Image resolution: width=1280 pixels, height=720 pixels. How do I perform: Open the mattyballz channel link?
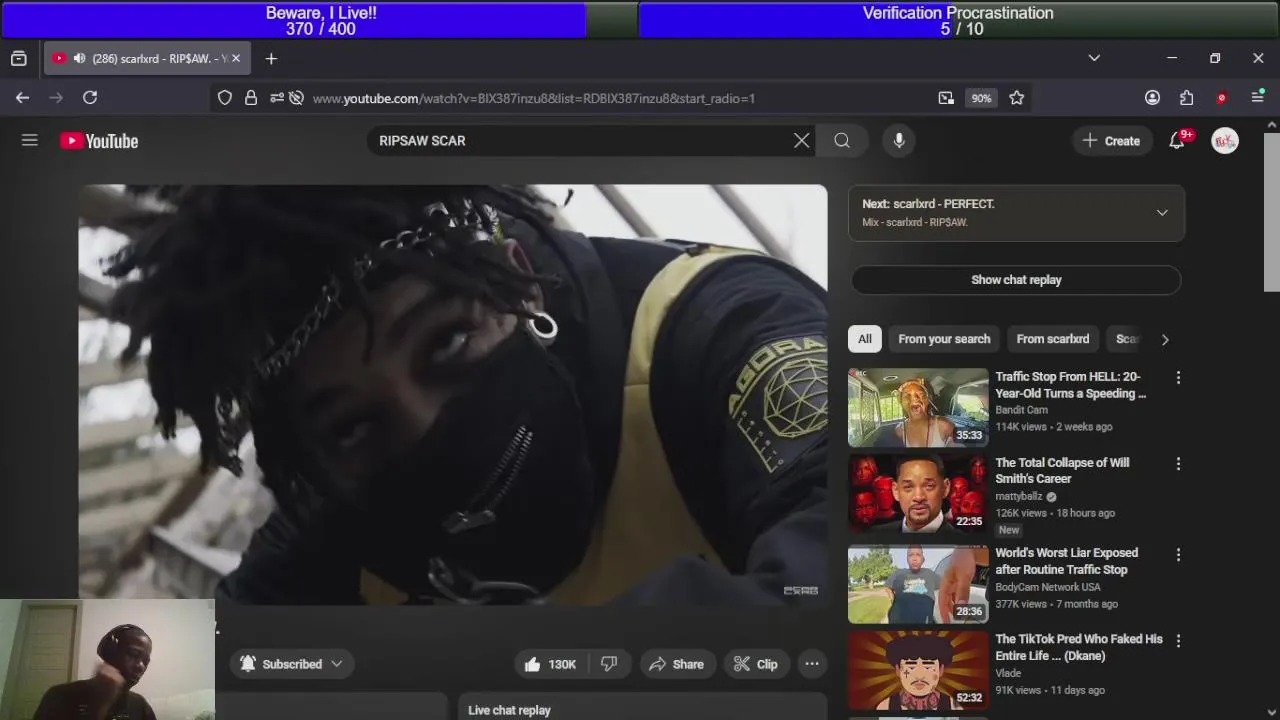tap(1018, 496)
